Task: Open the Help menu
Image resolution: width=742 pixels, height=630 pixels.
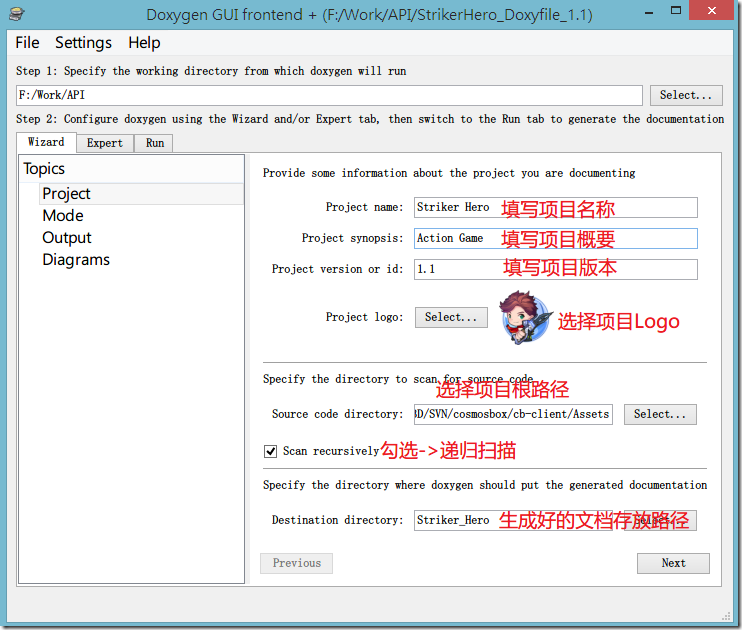Action: [144, 43]
